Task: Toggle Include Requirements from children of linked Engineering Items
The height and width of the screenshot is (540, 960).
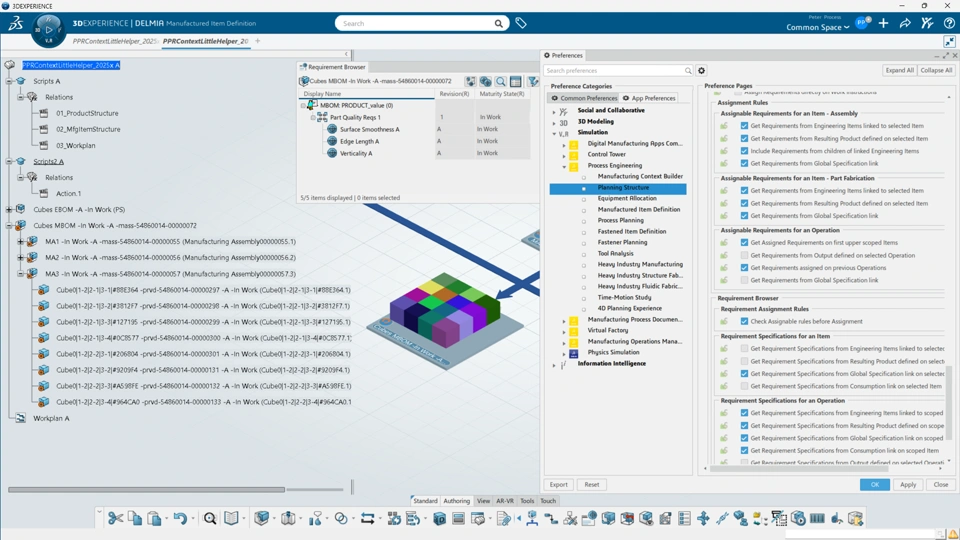Action: click(744, 151)
